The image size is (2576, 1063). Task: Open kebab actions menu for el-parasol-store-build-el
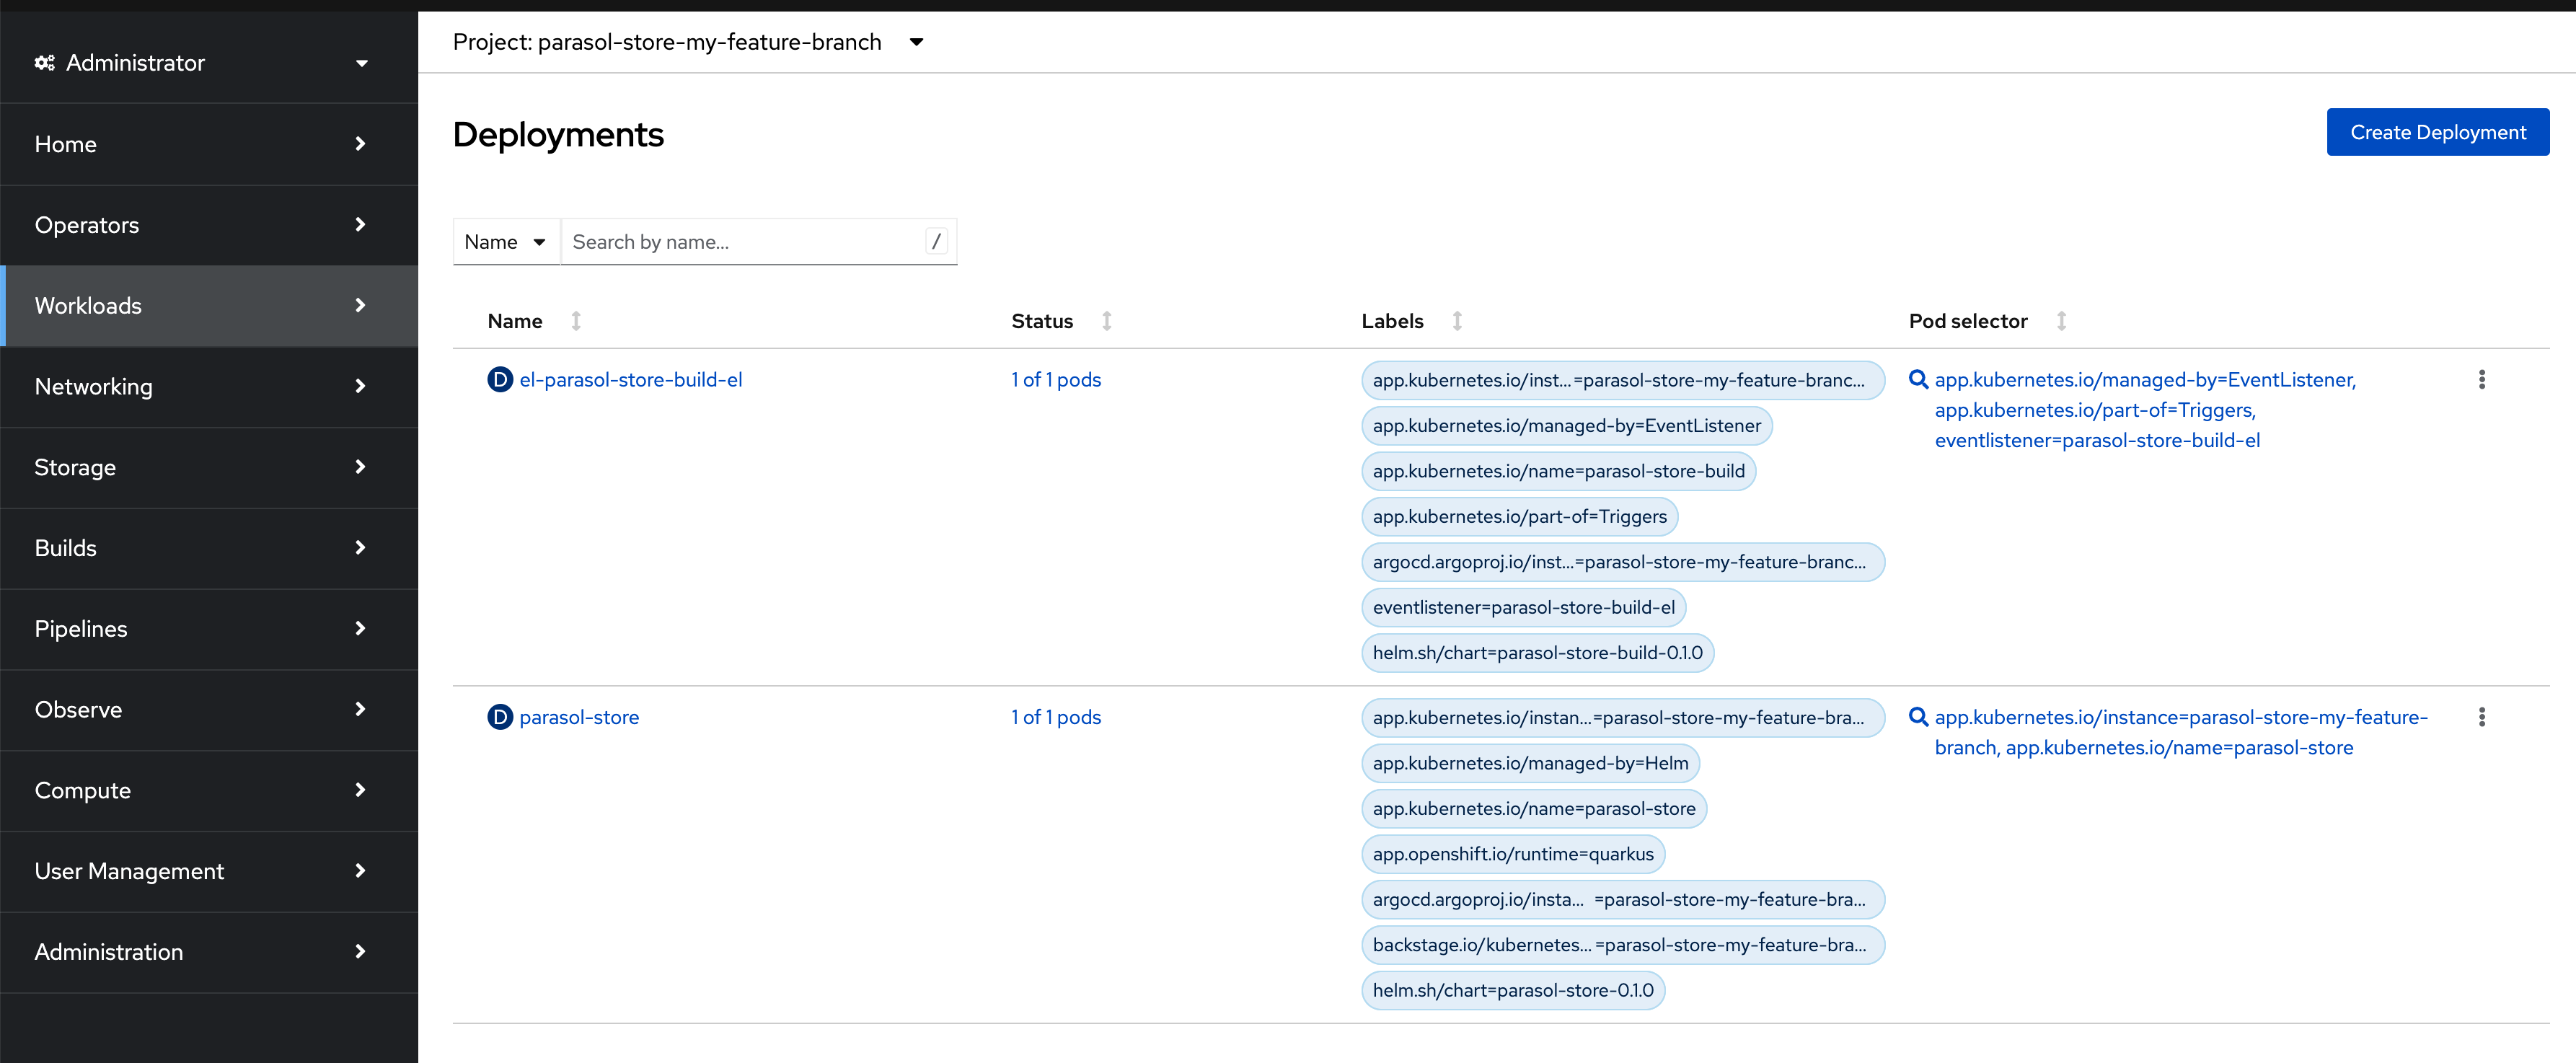(x=2481, y=380)
